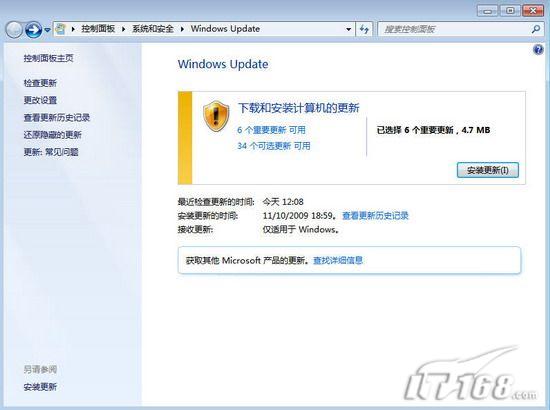Click the Control Panel icon in address bar
Screen dimensions: 550x410
point(61,29)
